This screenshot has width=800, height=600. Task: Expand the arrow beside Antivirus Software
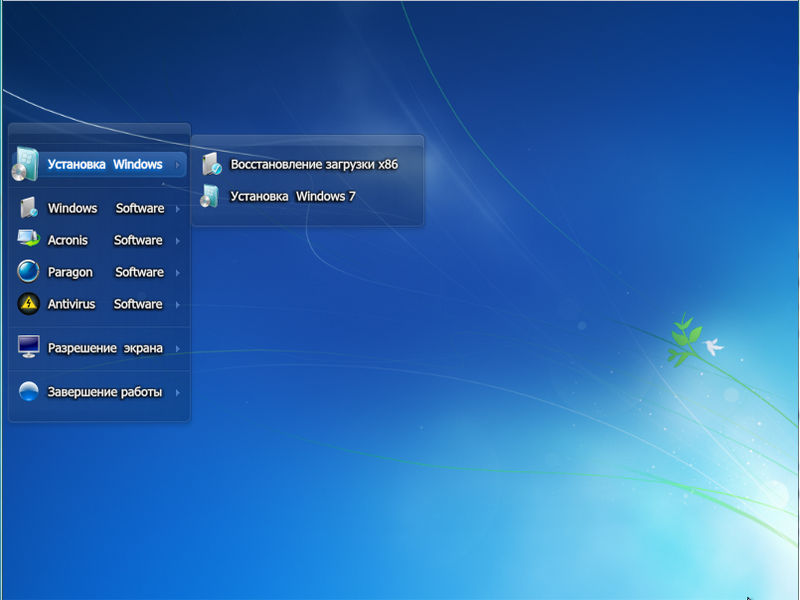point(178,305)
